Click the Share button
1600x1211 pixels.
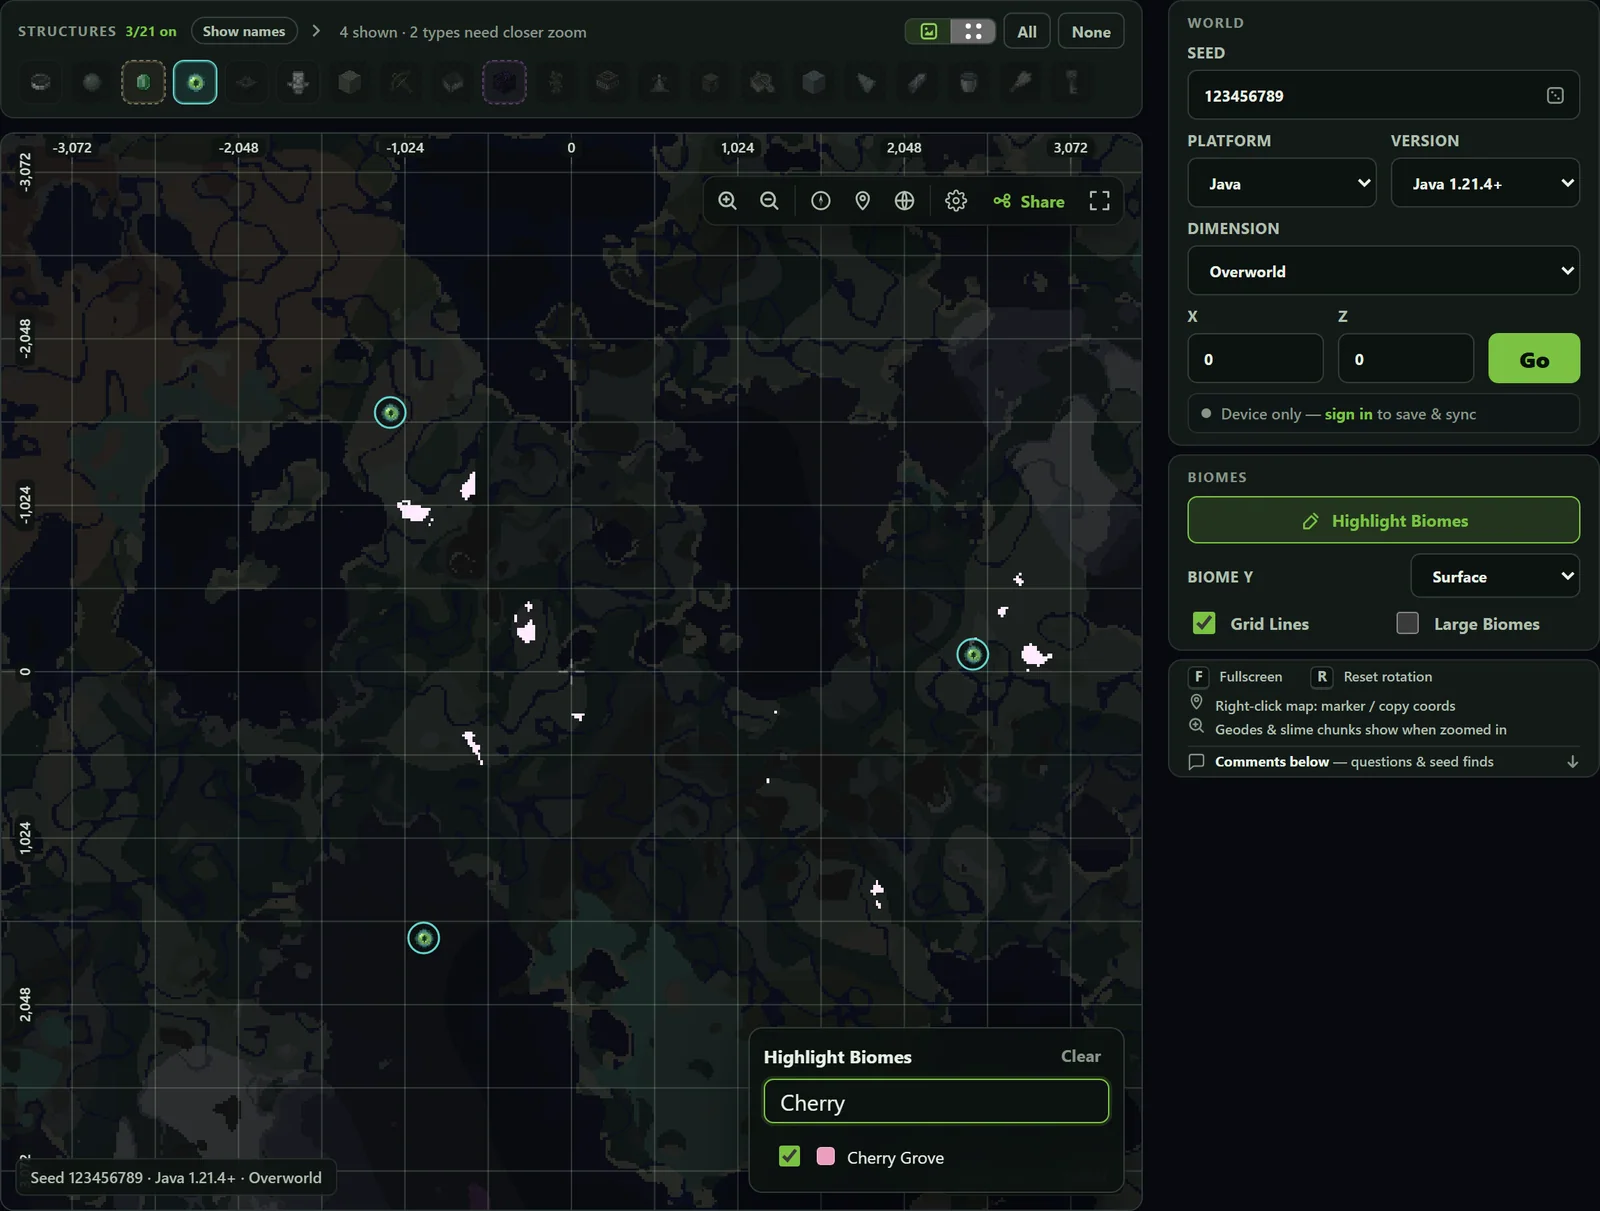pyautogui.click(x=1029, y=201)
